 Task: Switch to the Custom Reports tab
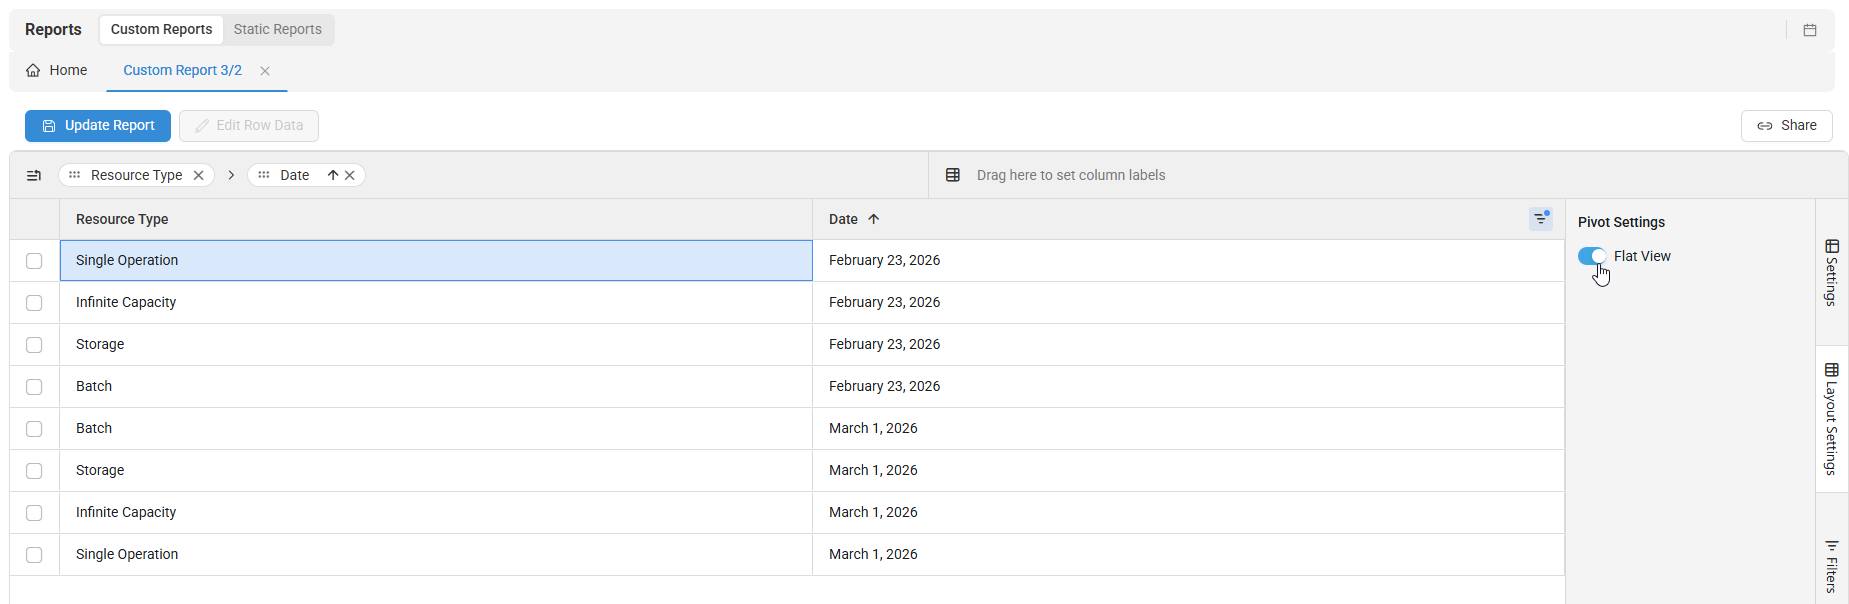point(161,29)
